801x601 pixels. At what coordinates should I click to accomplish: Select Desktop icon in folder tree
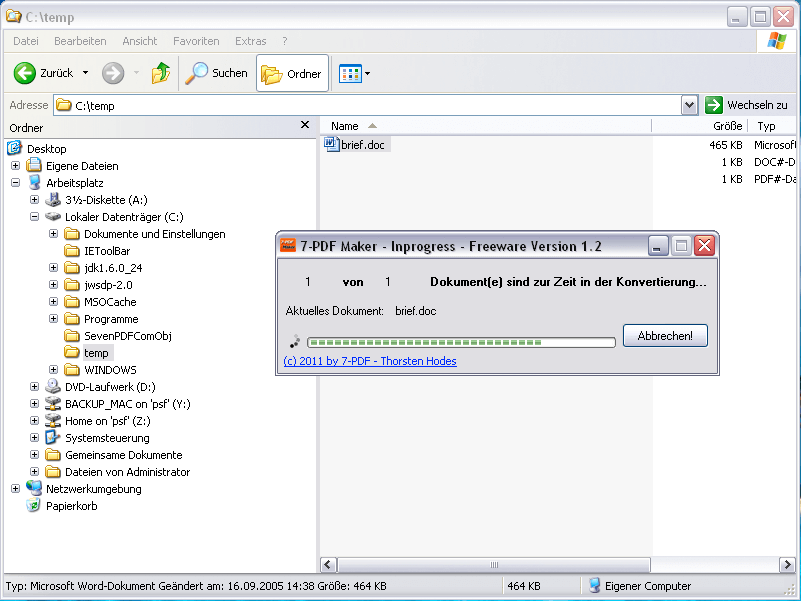(14, 148)
